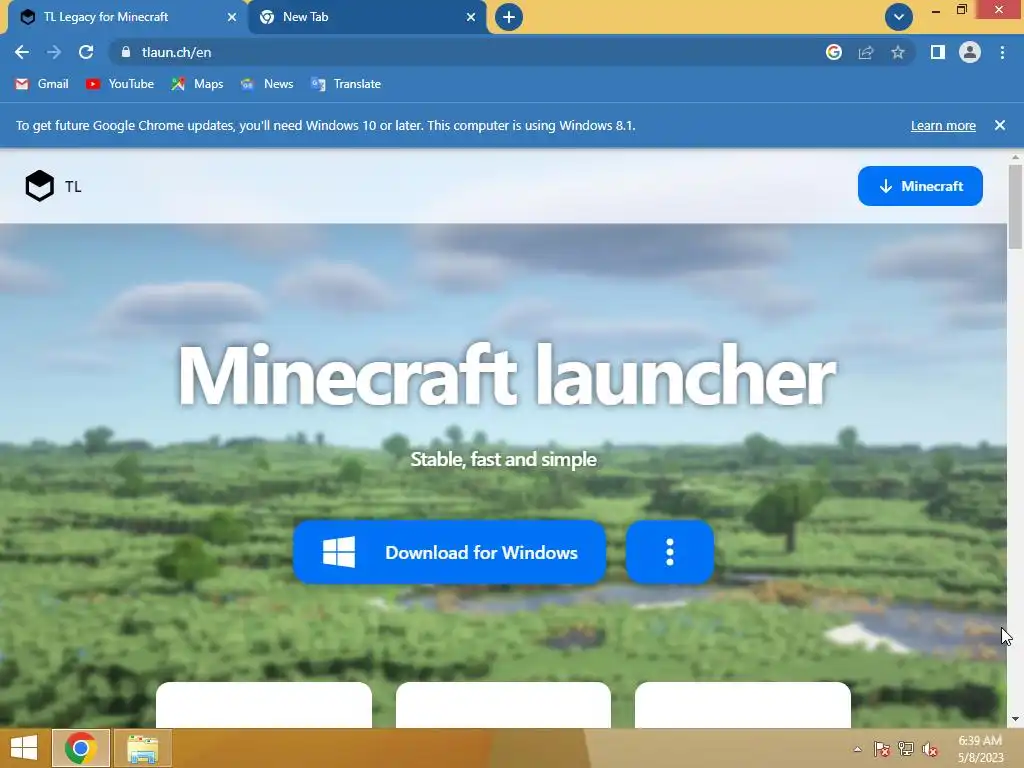Dismiss the Chrome update notice bar
Screen dimensions: 1024x768
tap(1000, 125)
